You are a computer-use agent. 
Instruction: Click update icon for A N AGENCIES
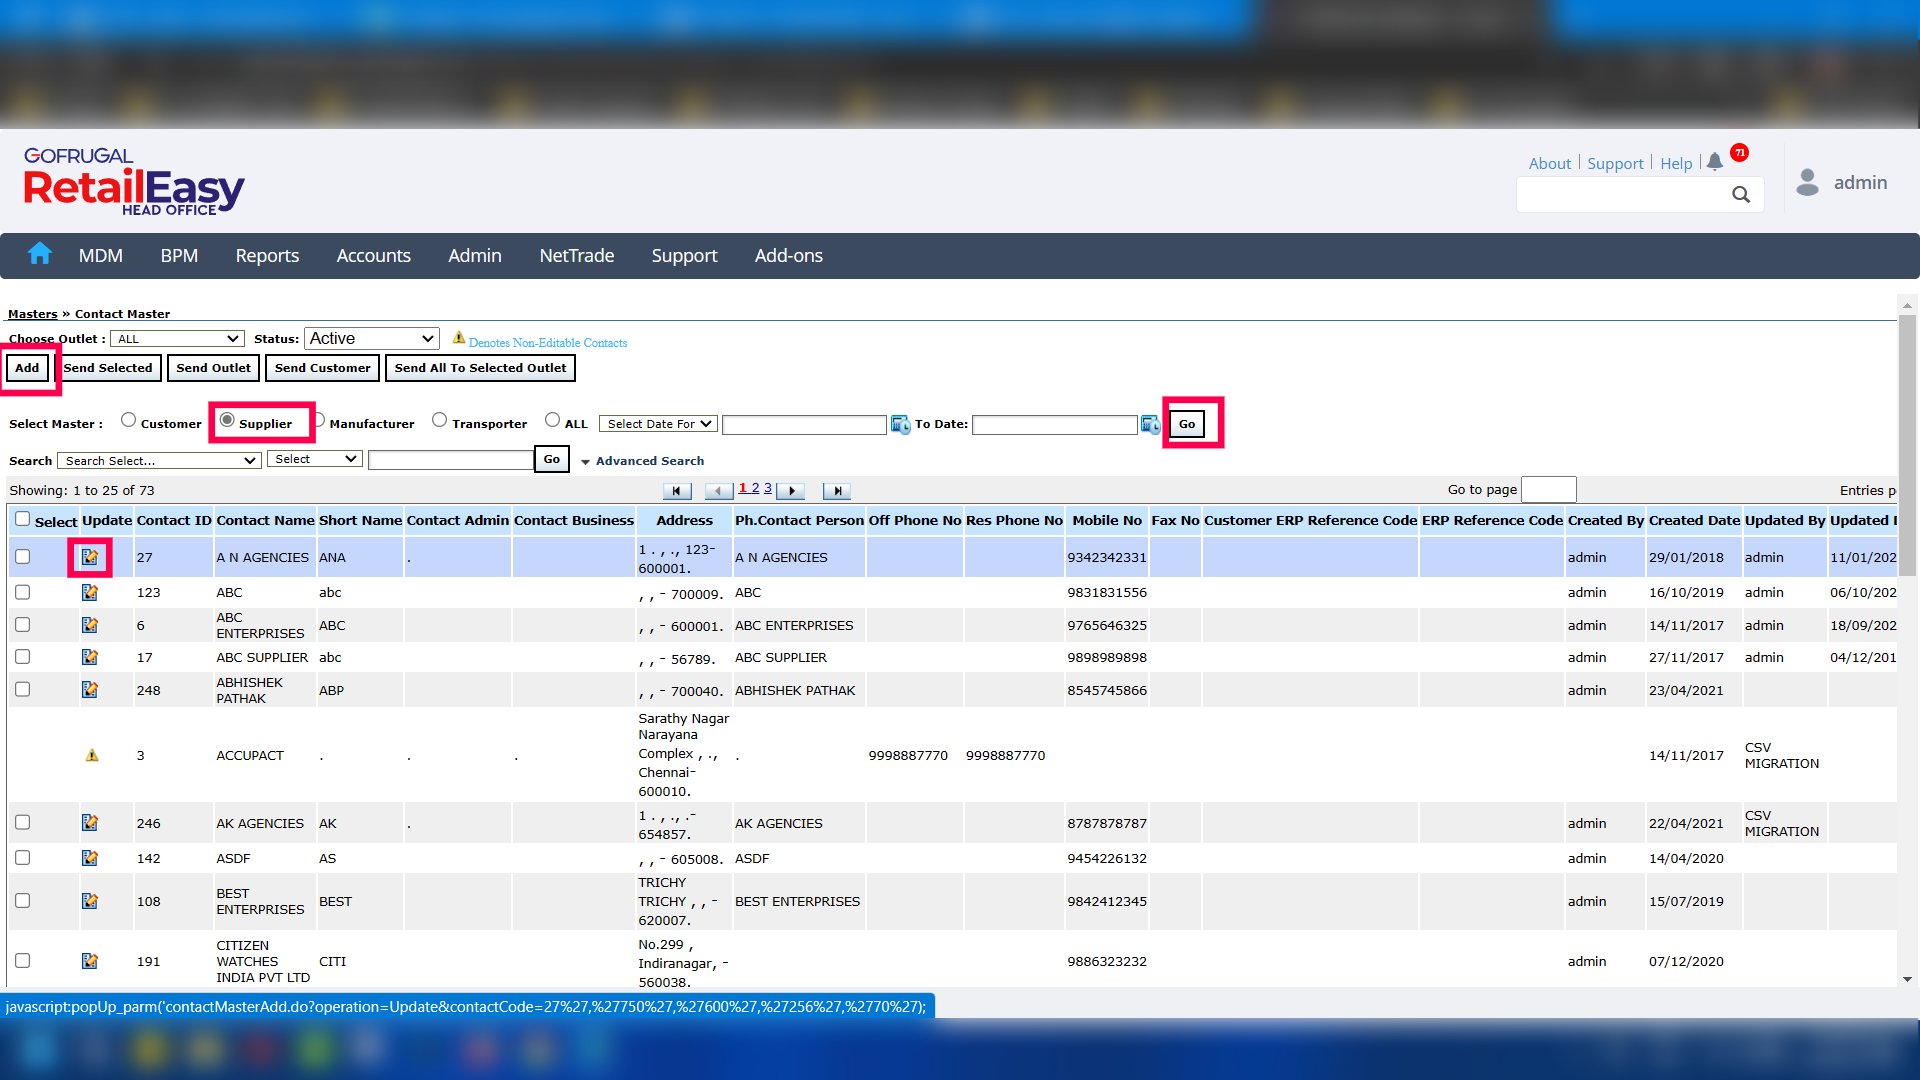point(90,557)
